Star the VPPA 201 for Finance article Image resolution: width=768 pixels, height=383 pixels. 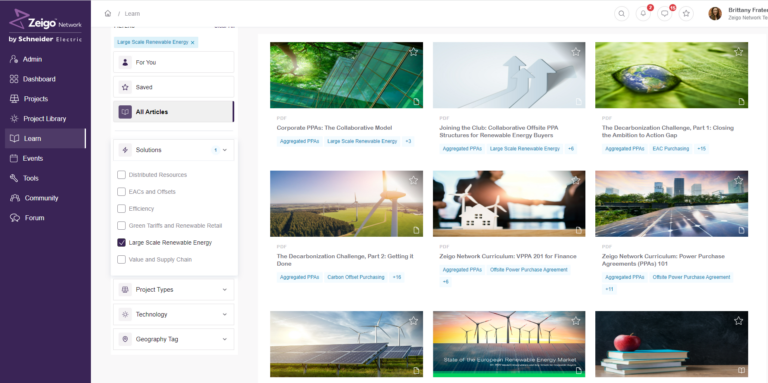click(x=576, y=180)
